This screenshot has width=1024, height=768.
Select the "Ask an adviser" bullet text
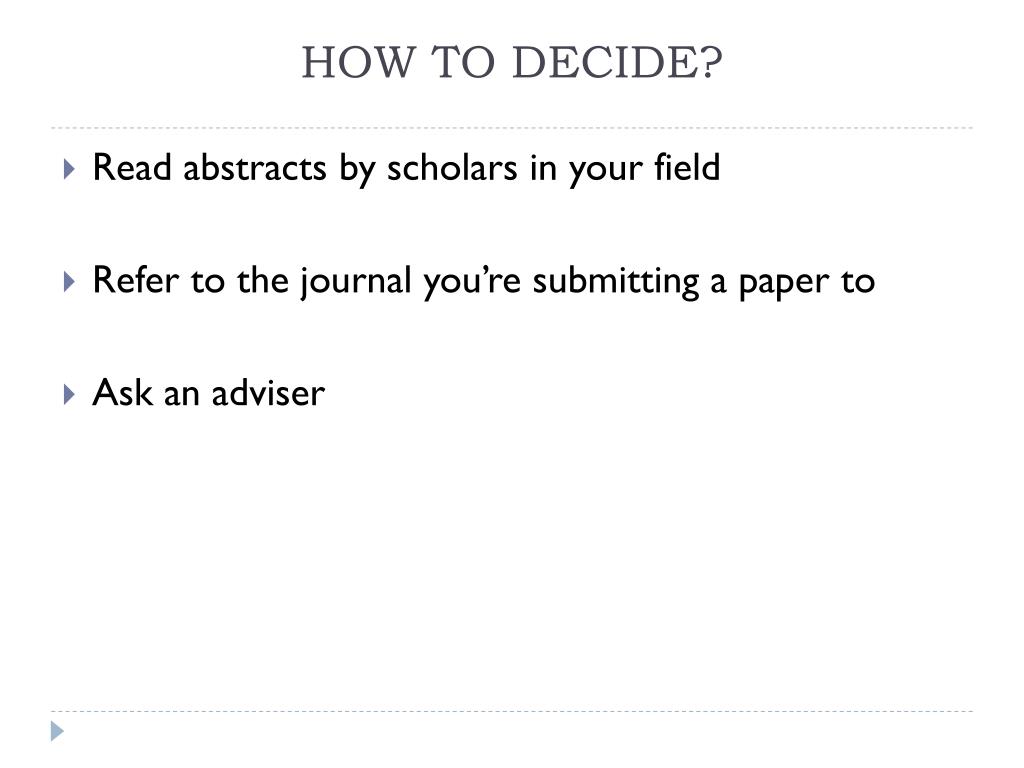[208, 393]
